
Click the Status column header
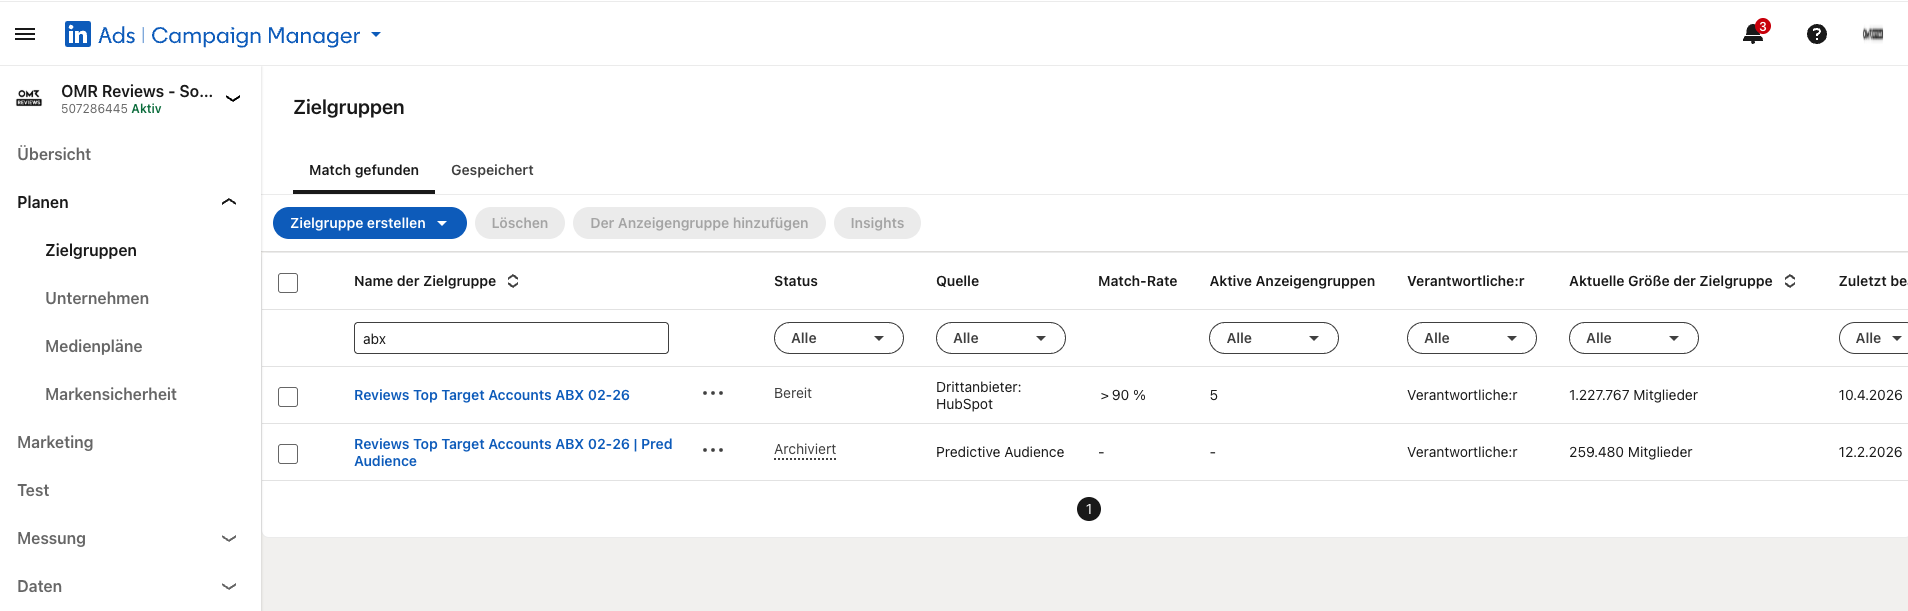click(x=796, y=281)
